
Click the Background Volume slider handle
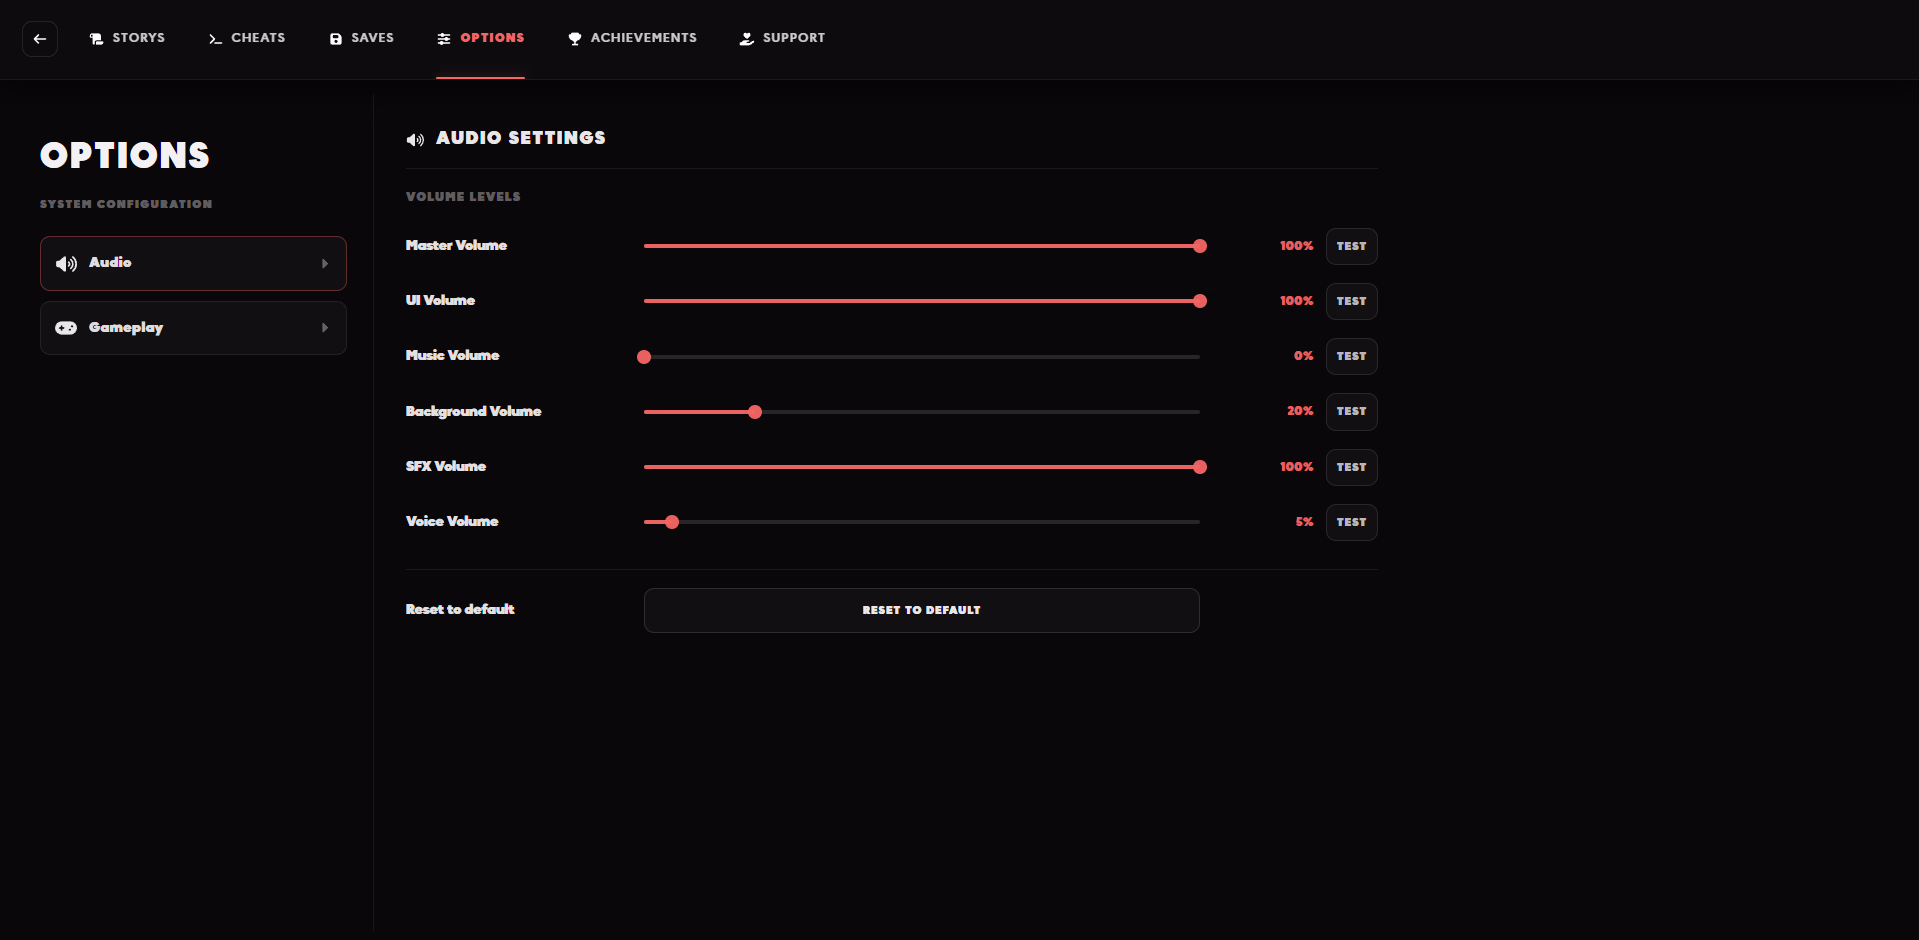(x=755, y=412)
